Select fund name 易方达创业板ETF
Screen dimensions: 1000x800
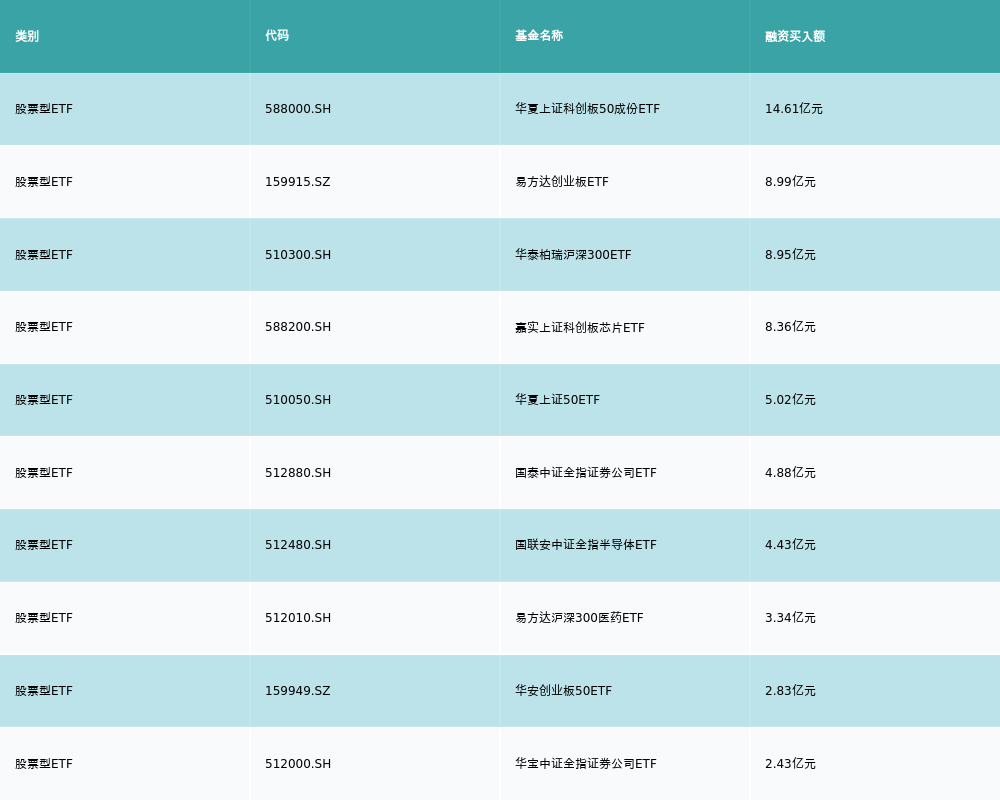point(562,182)
